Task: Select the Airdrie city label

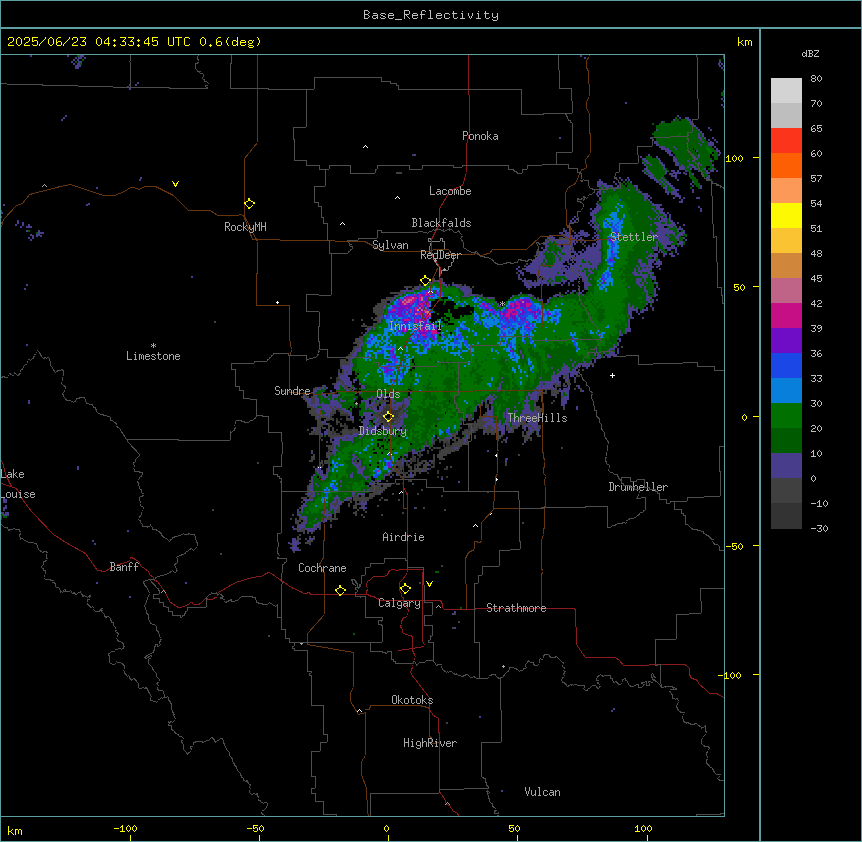Action: coord(404,537)
